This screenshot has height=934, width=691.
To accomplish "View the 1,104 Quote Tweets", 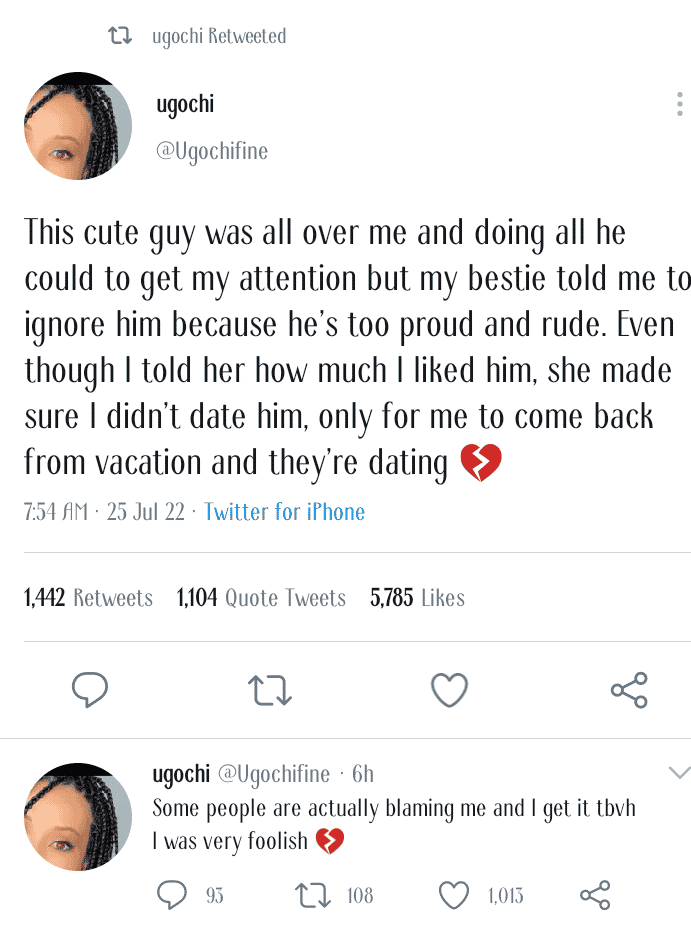I will tap(261, 598).
